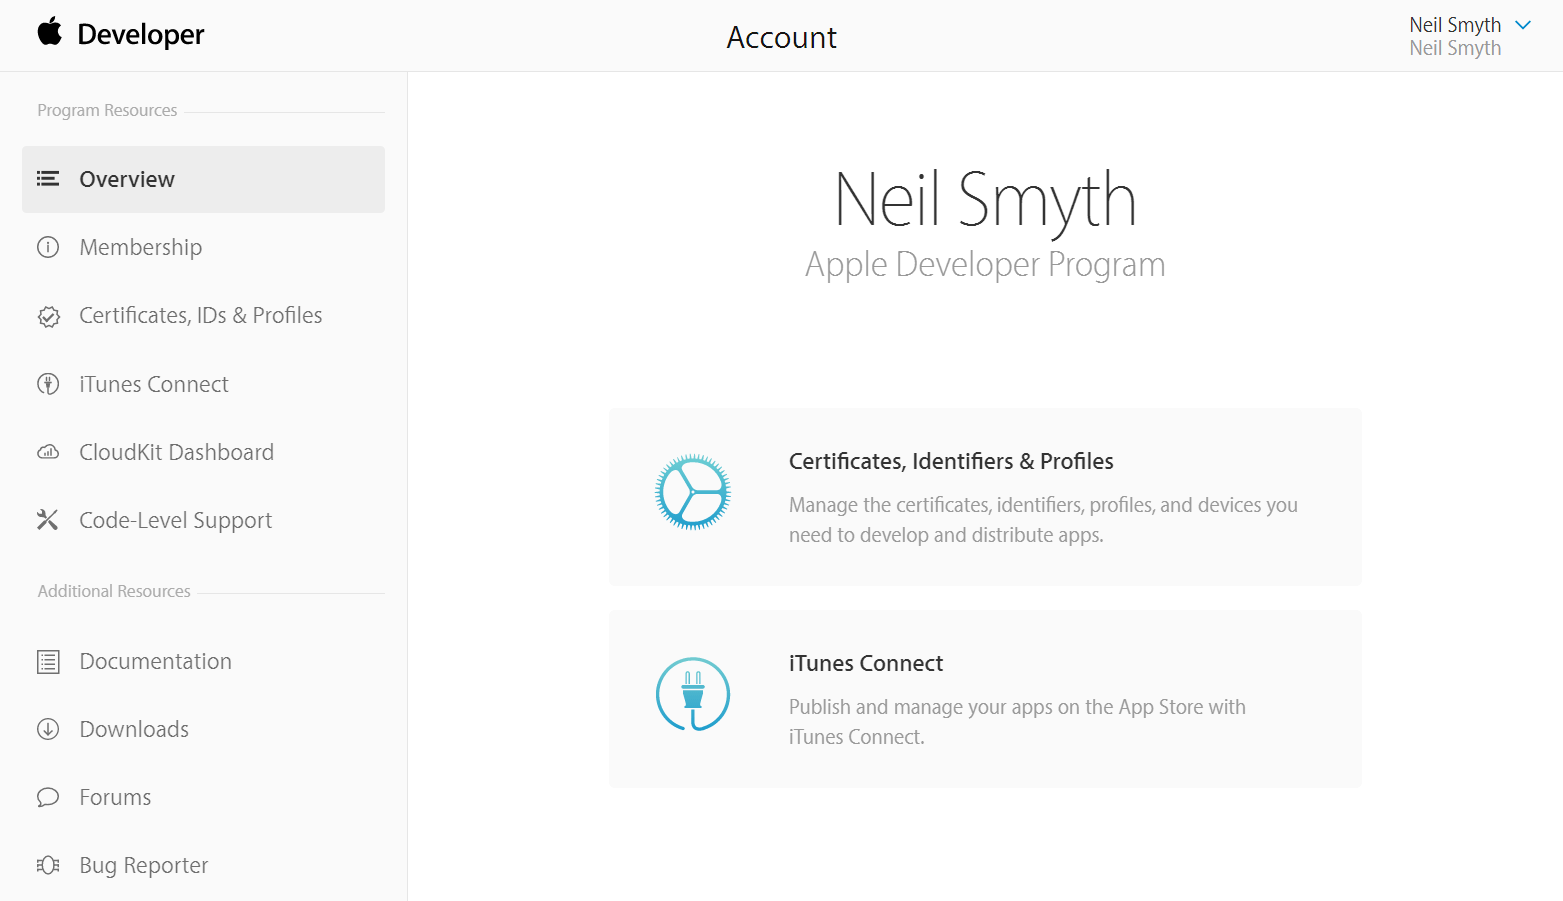This screenshot has height=901, width=1563.
Task: Open the Account menu item in header
Action: pos(781,37)
